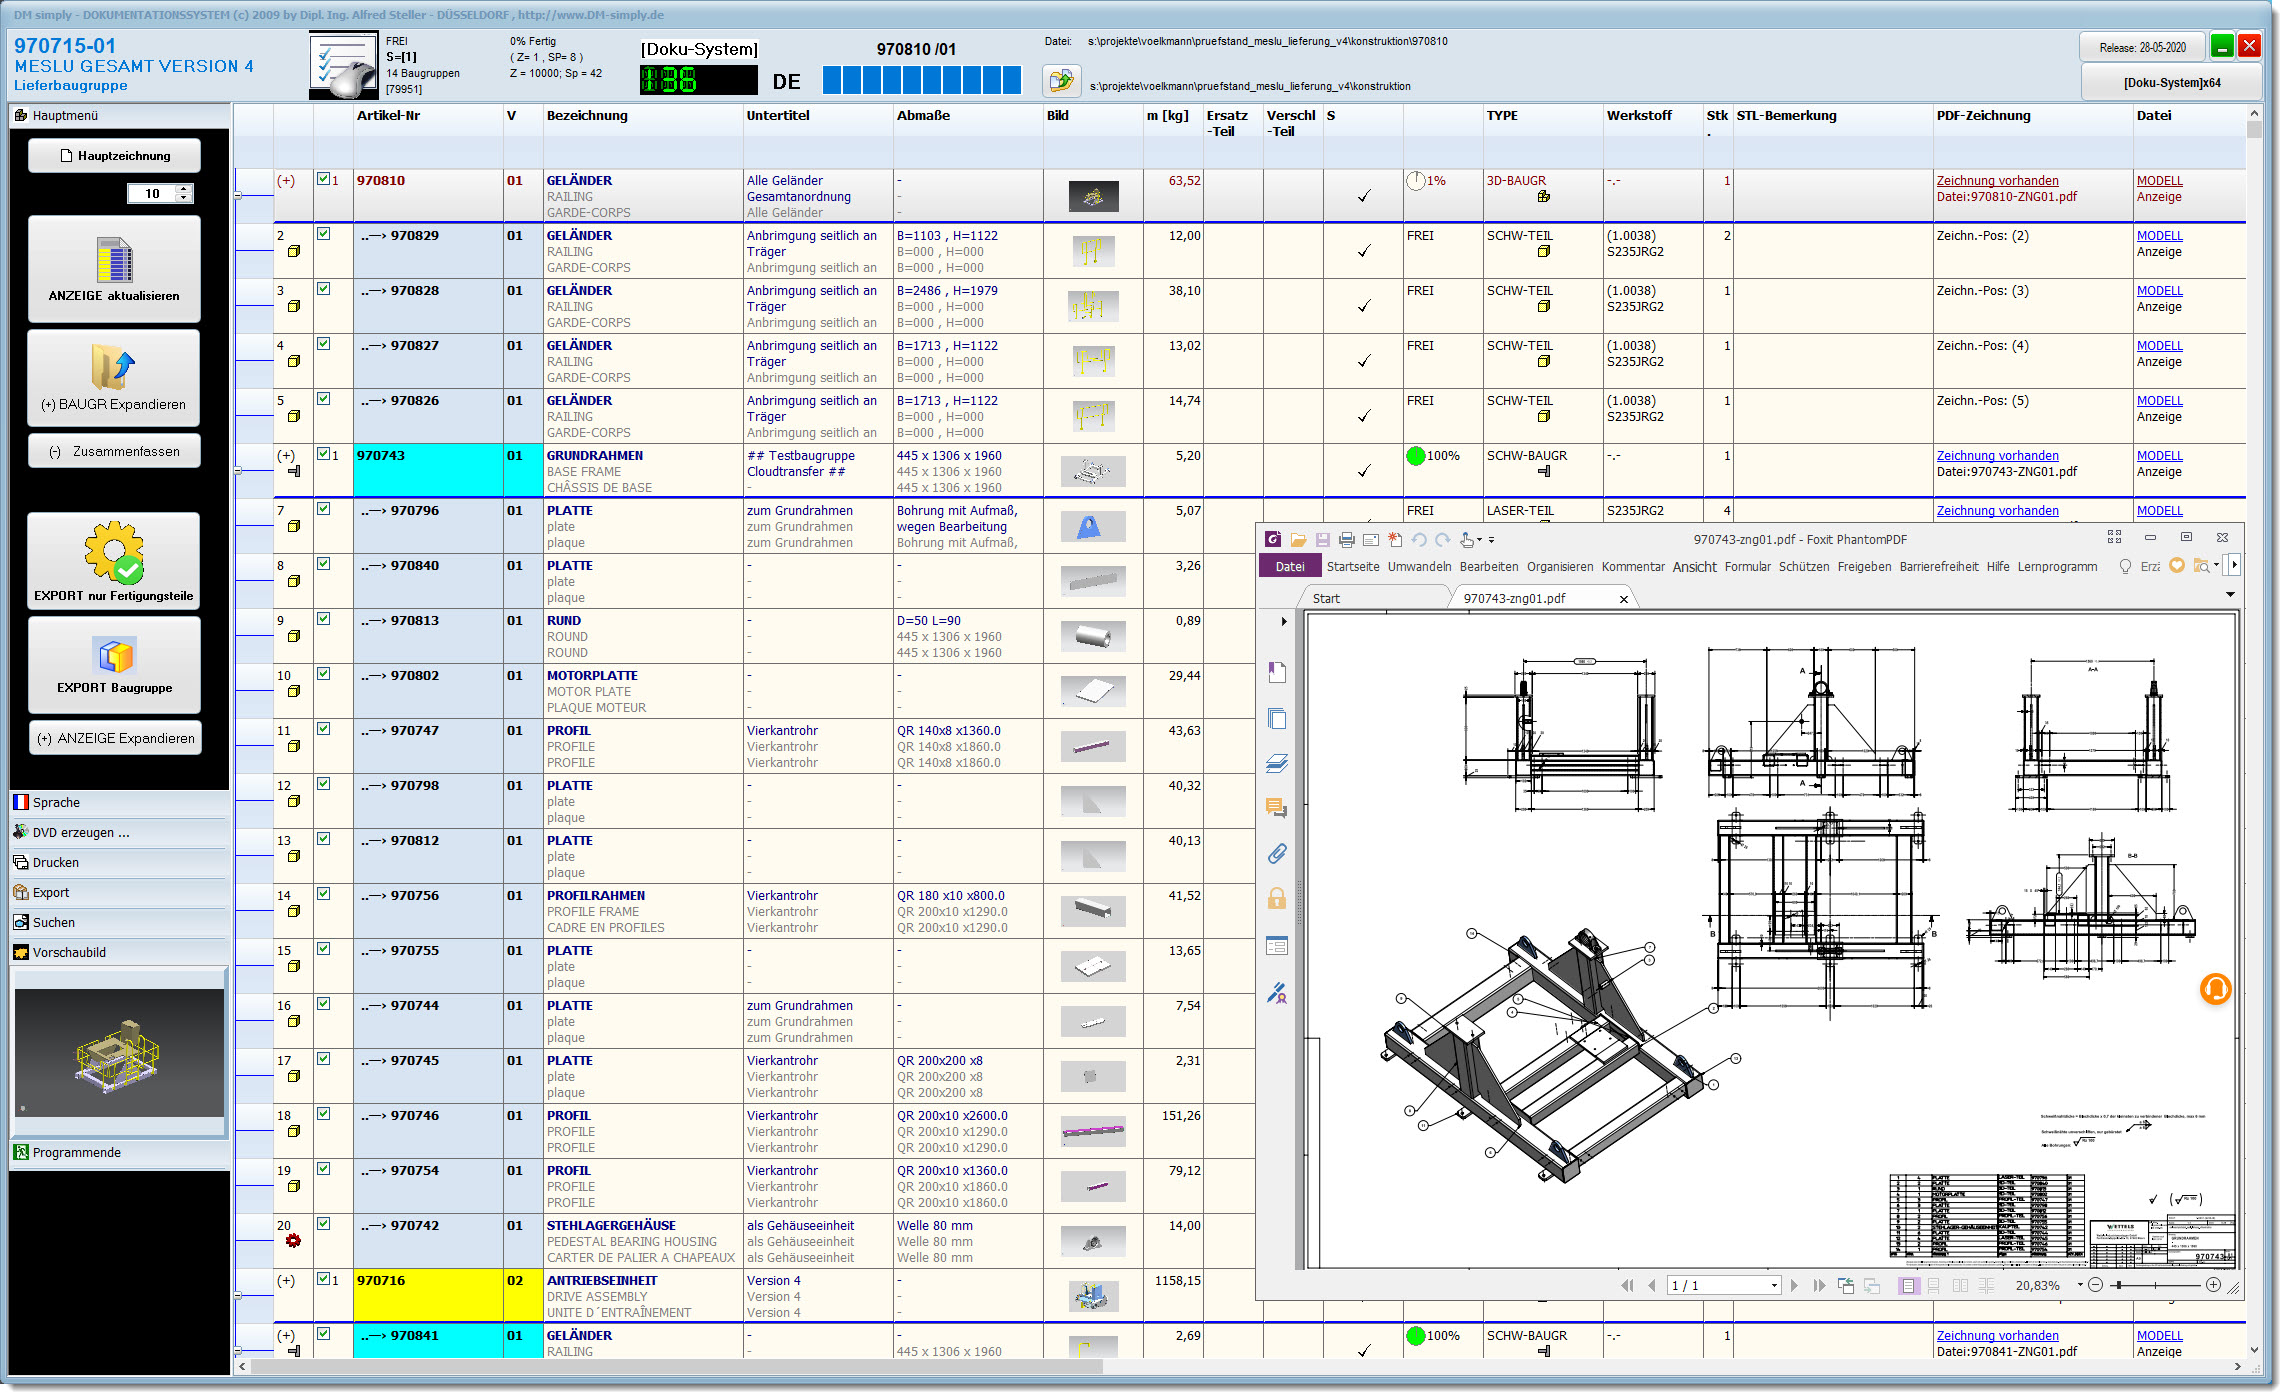Select facing pages view in Foxit

point(1960,1286)
